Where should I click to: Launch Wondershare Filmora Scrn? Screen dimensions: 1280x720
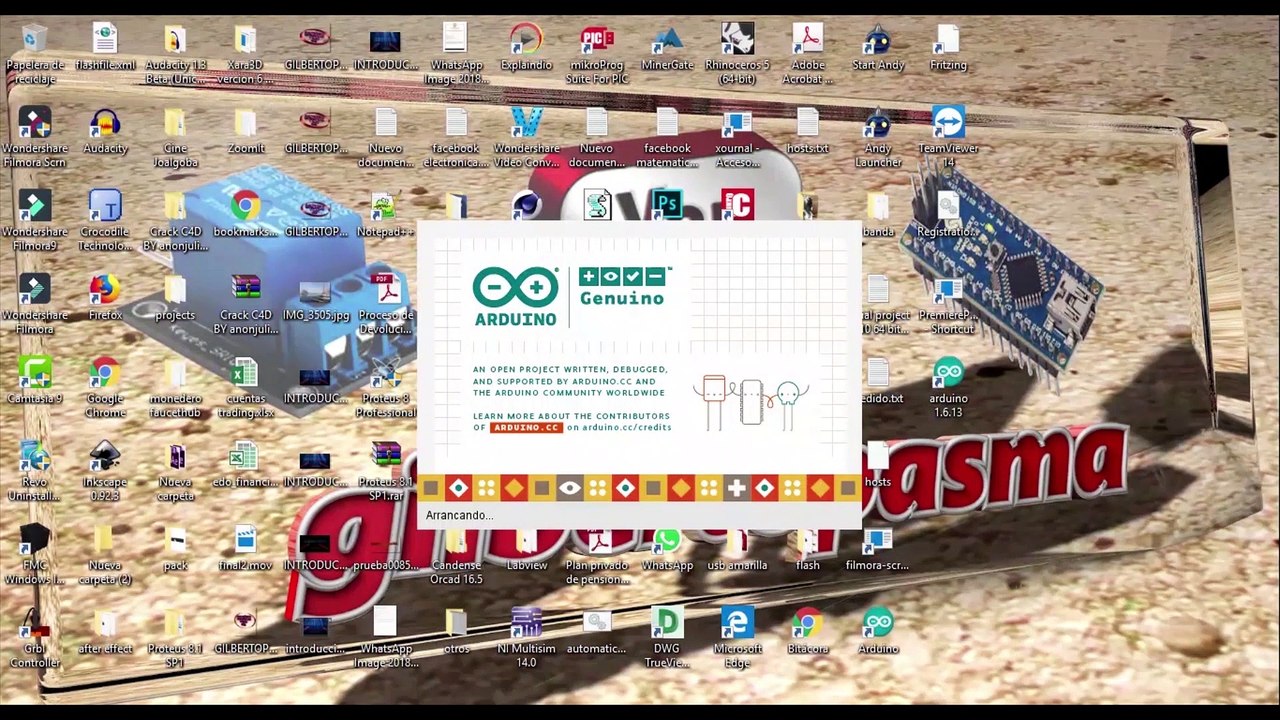[35, 138]
